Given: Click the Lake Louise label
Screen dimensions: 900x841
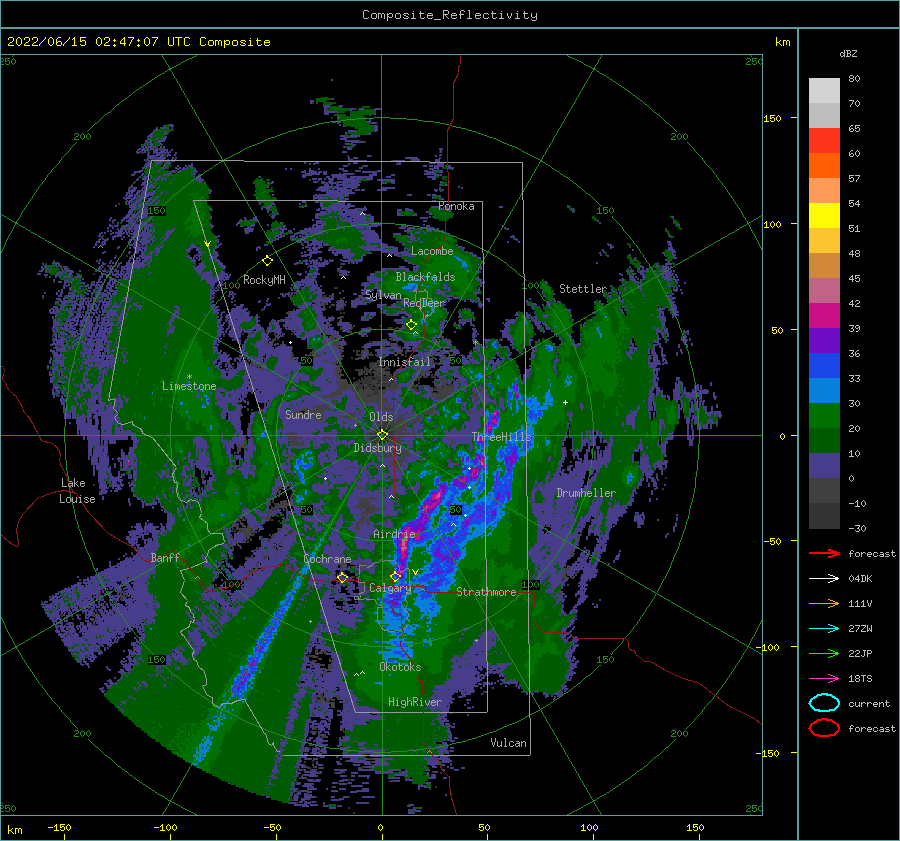Looking at the screenshot, I should tap(77, 491).
